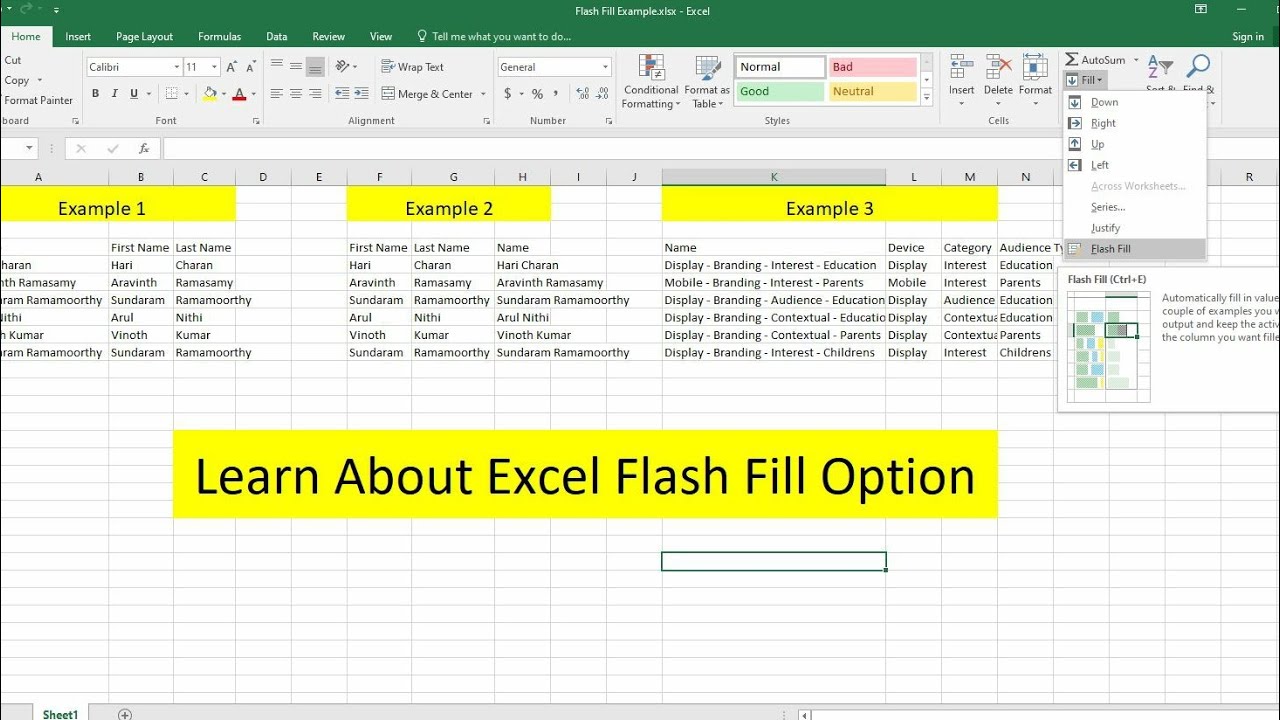1280x720 pixels.
Task: Apply the fill color bucket
Action: (x=210, y=94)
